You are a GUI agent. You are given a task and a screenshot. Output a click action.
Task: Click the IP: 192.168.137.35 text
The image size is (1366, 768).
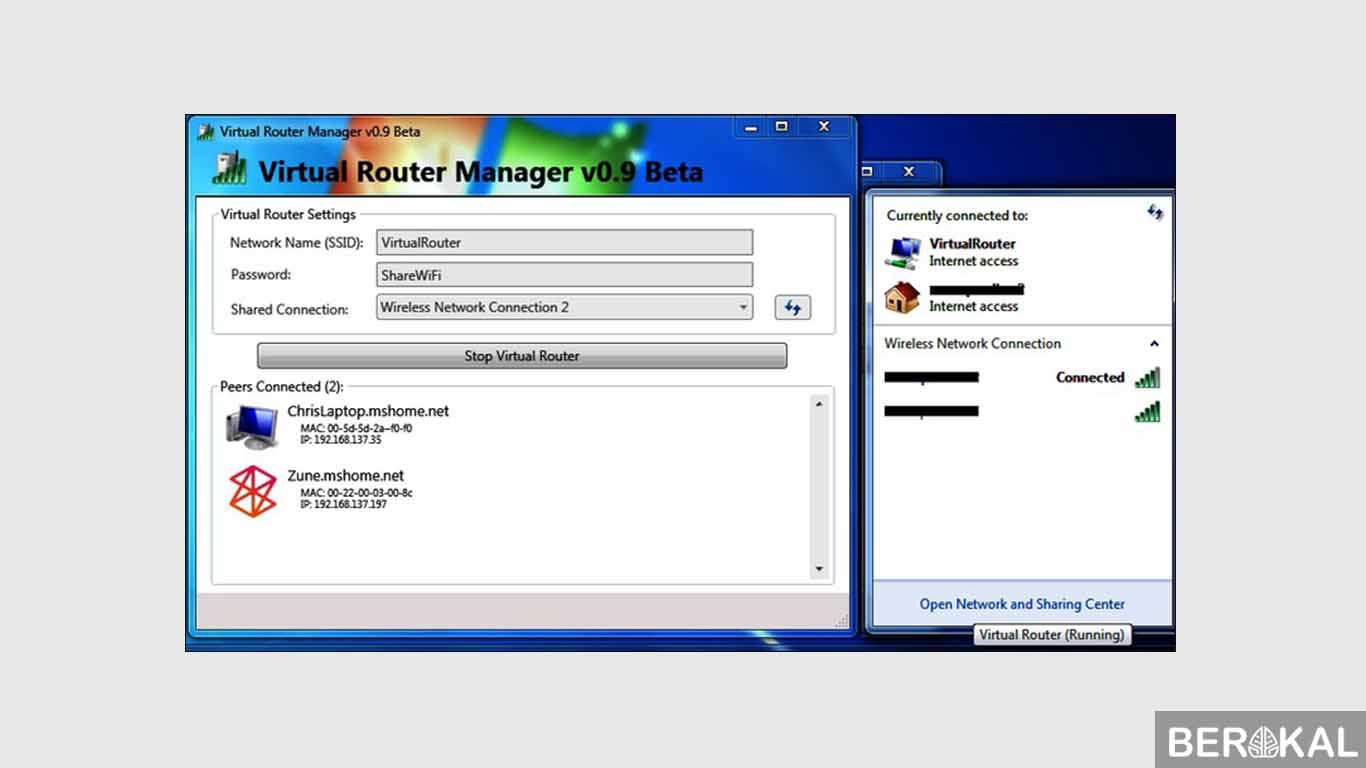[340, 439]
